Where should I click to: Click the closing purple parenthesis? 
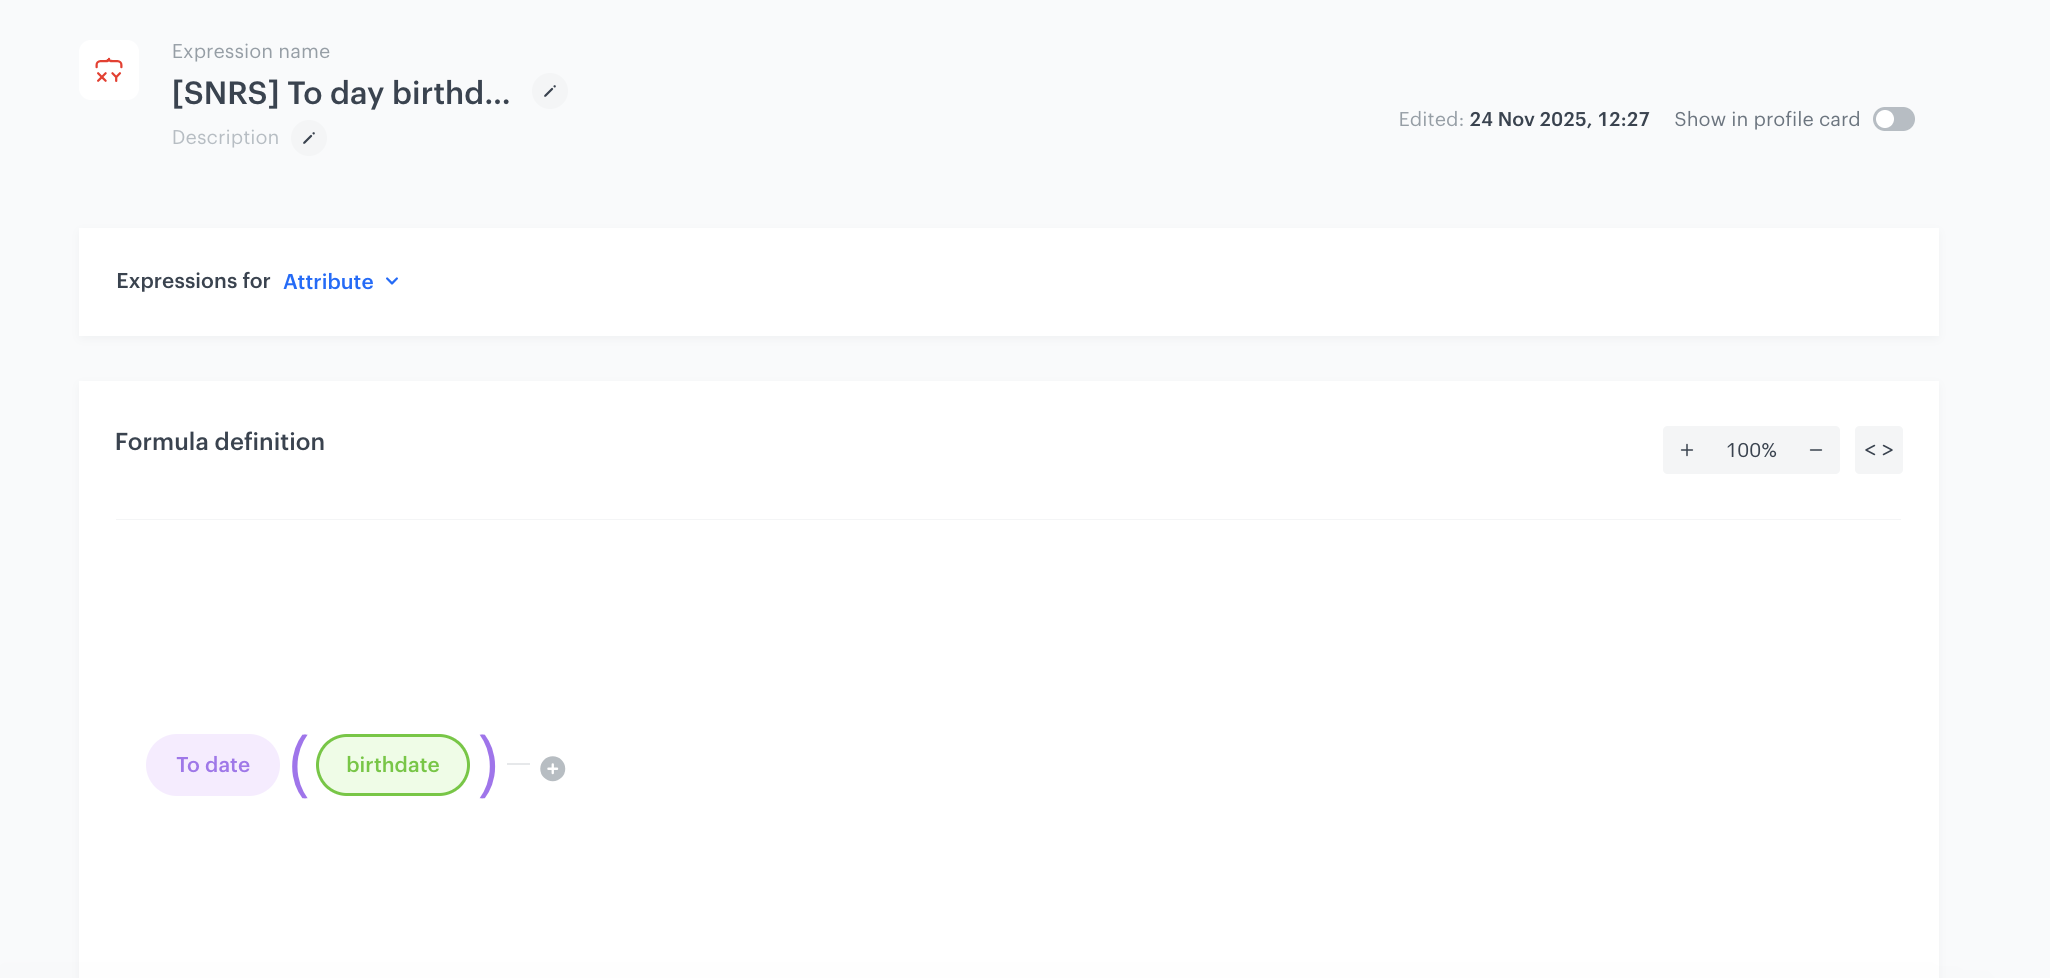tap(487, 766)
